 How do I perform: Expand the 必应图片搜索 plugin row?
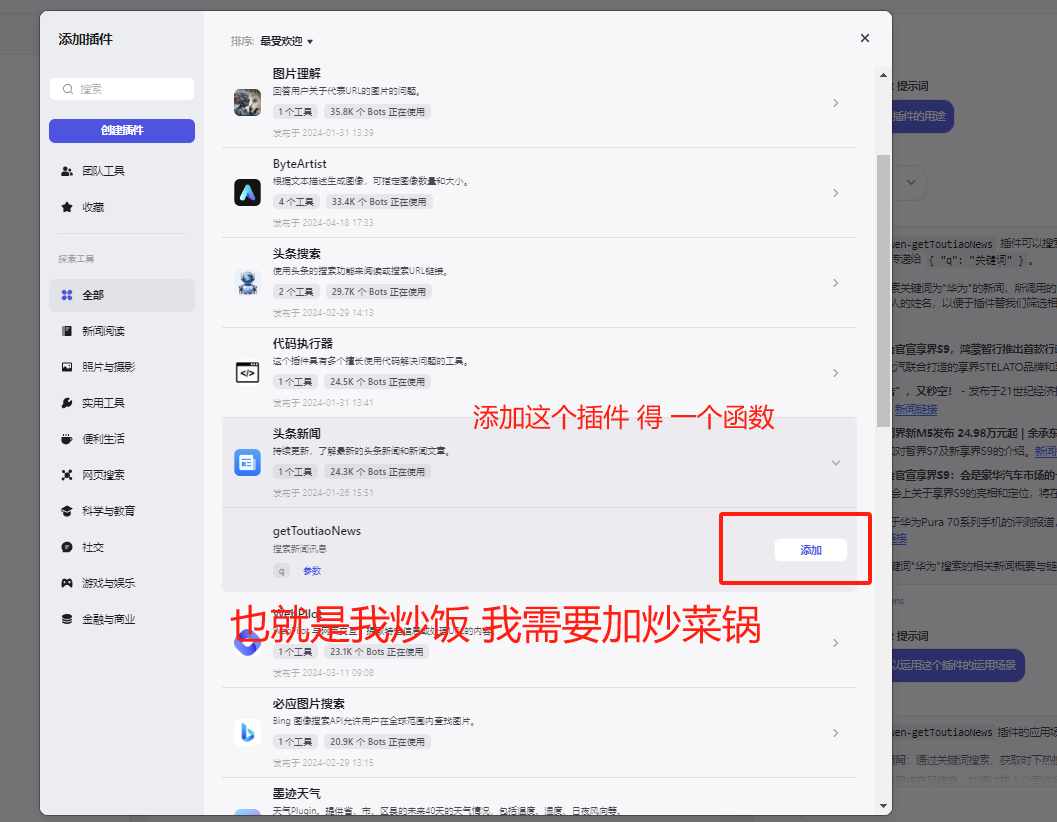(x=835, y=733)
